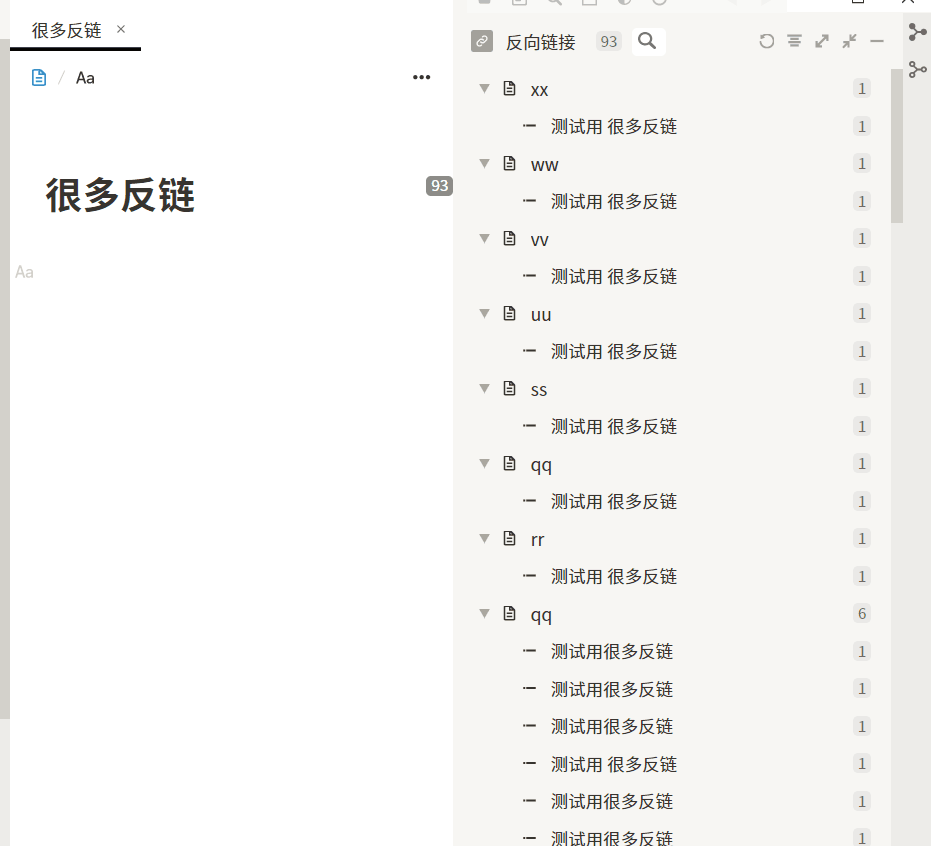The width and height of the screenshot is (931, 846).
Task: Collapse the ss backlink group
Action: coord(484,388)
